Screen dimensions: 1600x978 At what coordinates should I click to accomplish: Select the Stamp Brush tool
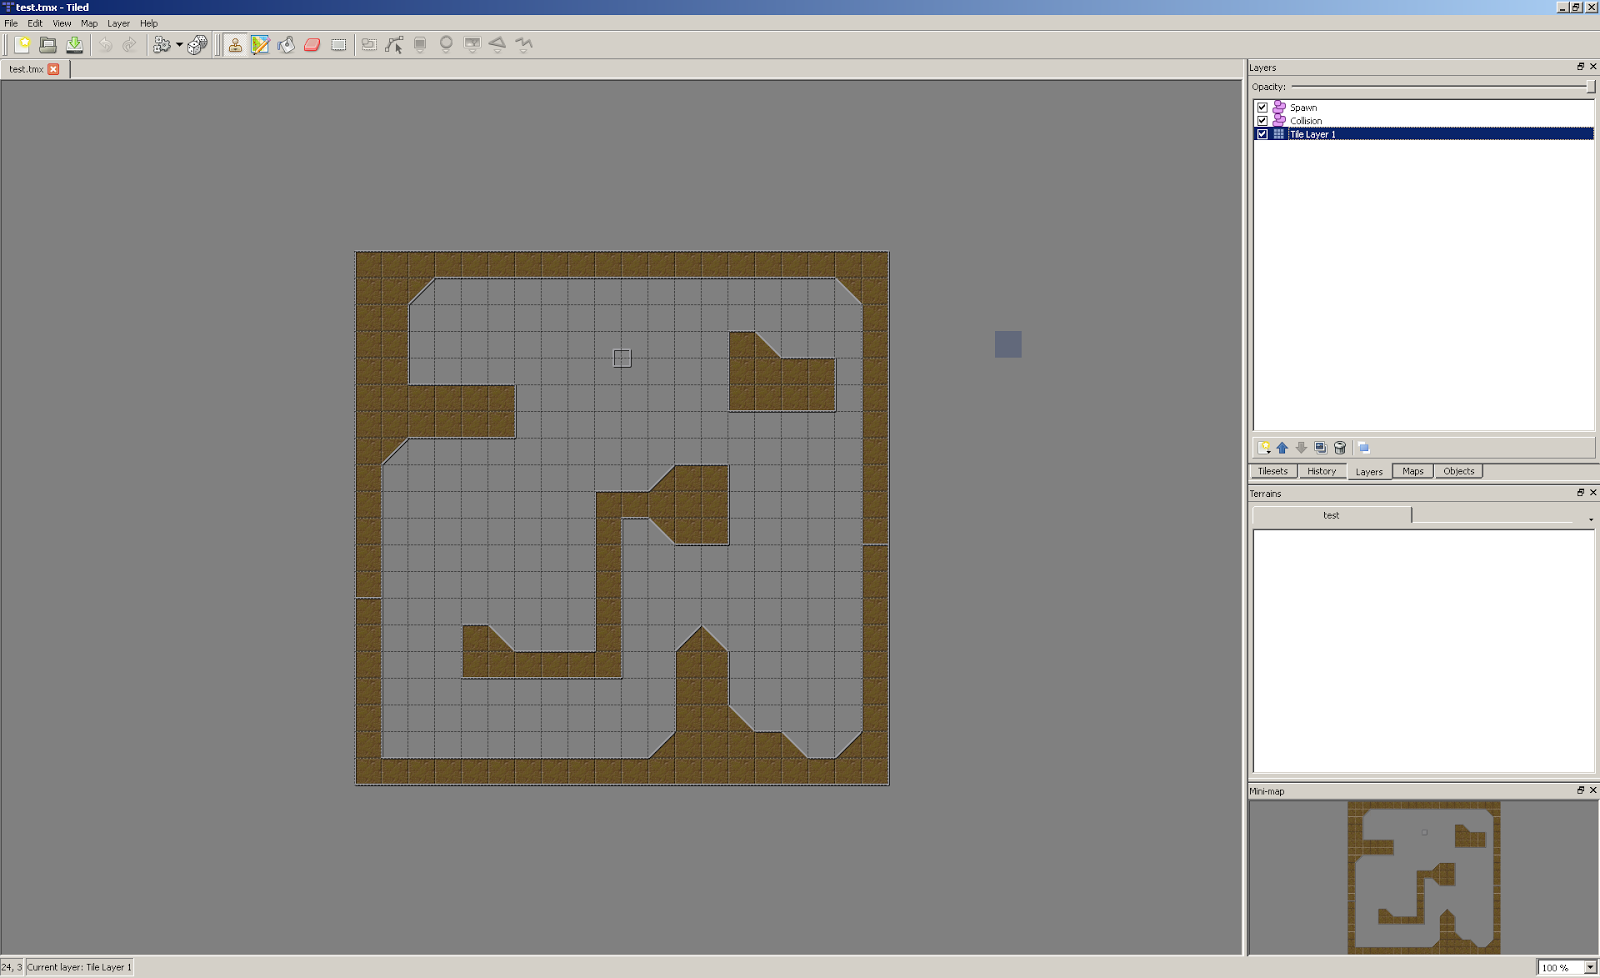coord(233,44)
